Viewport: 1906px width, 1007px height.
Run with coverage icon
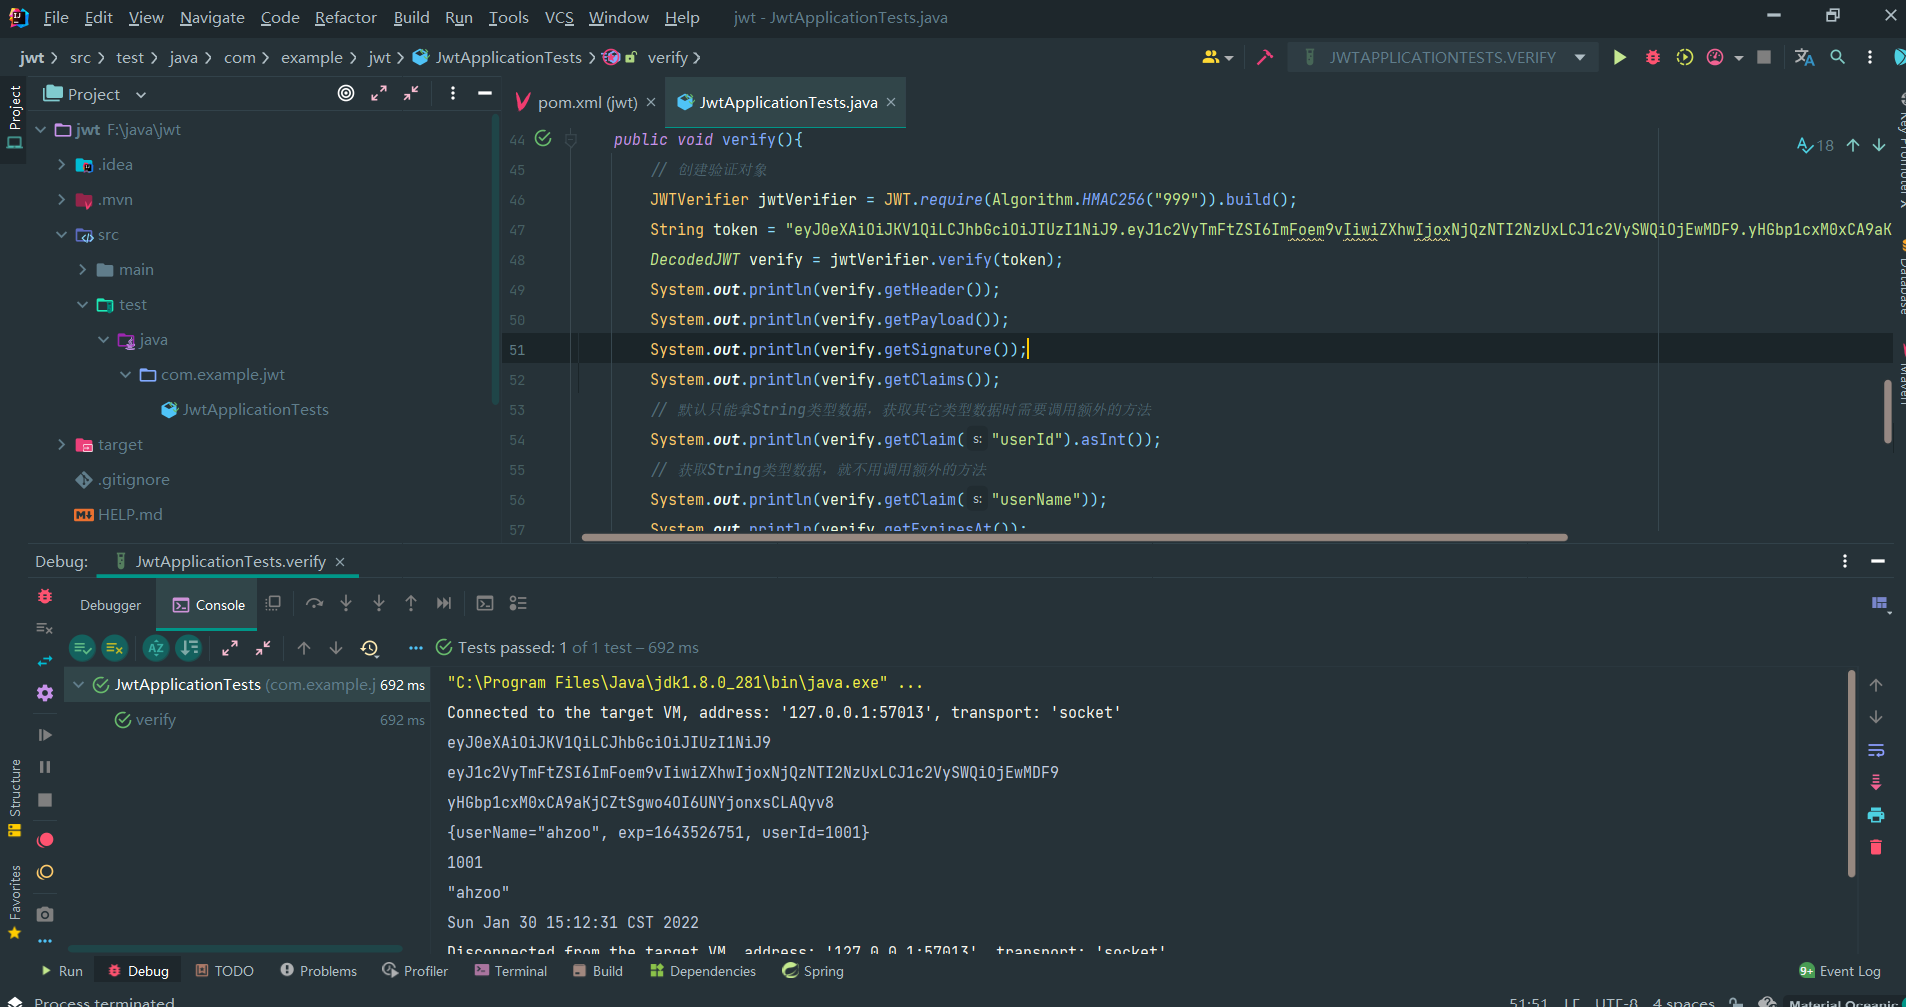(x=1685, y=58)
